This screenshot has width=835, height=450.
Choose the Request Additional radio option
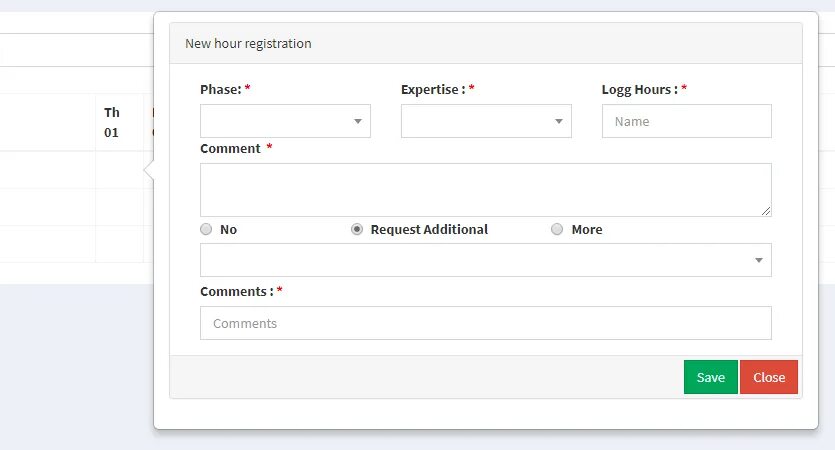(357, 229)
